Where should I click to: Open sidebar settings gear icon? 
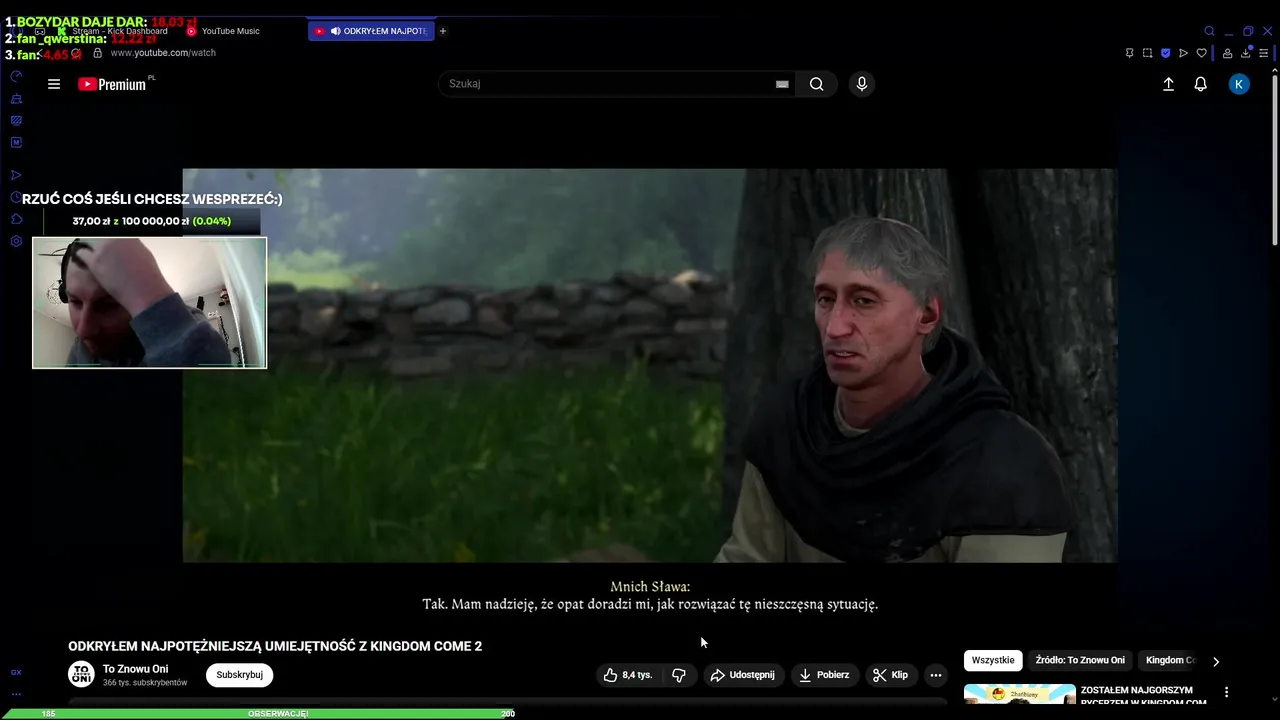coord(16,241)
